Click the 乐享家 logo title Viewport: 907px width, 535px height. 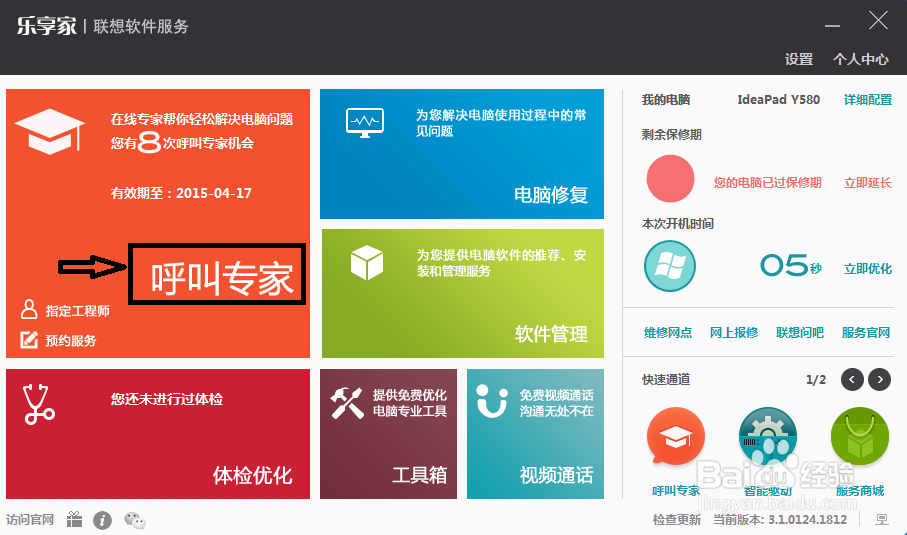(x=46, y=26)
